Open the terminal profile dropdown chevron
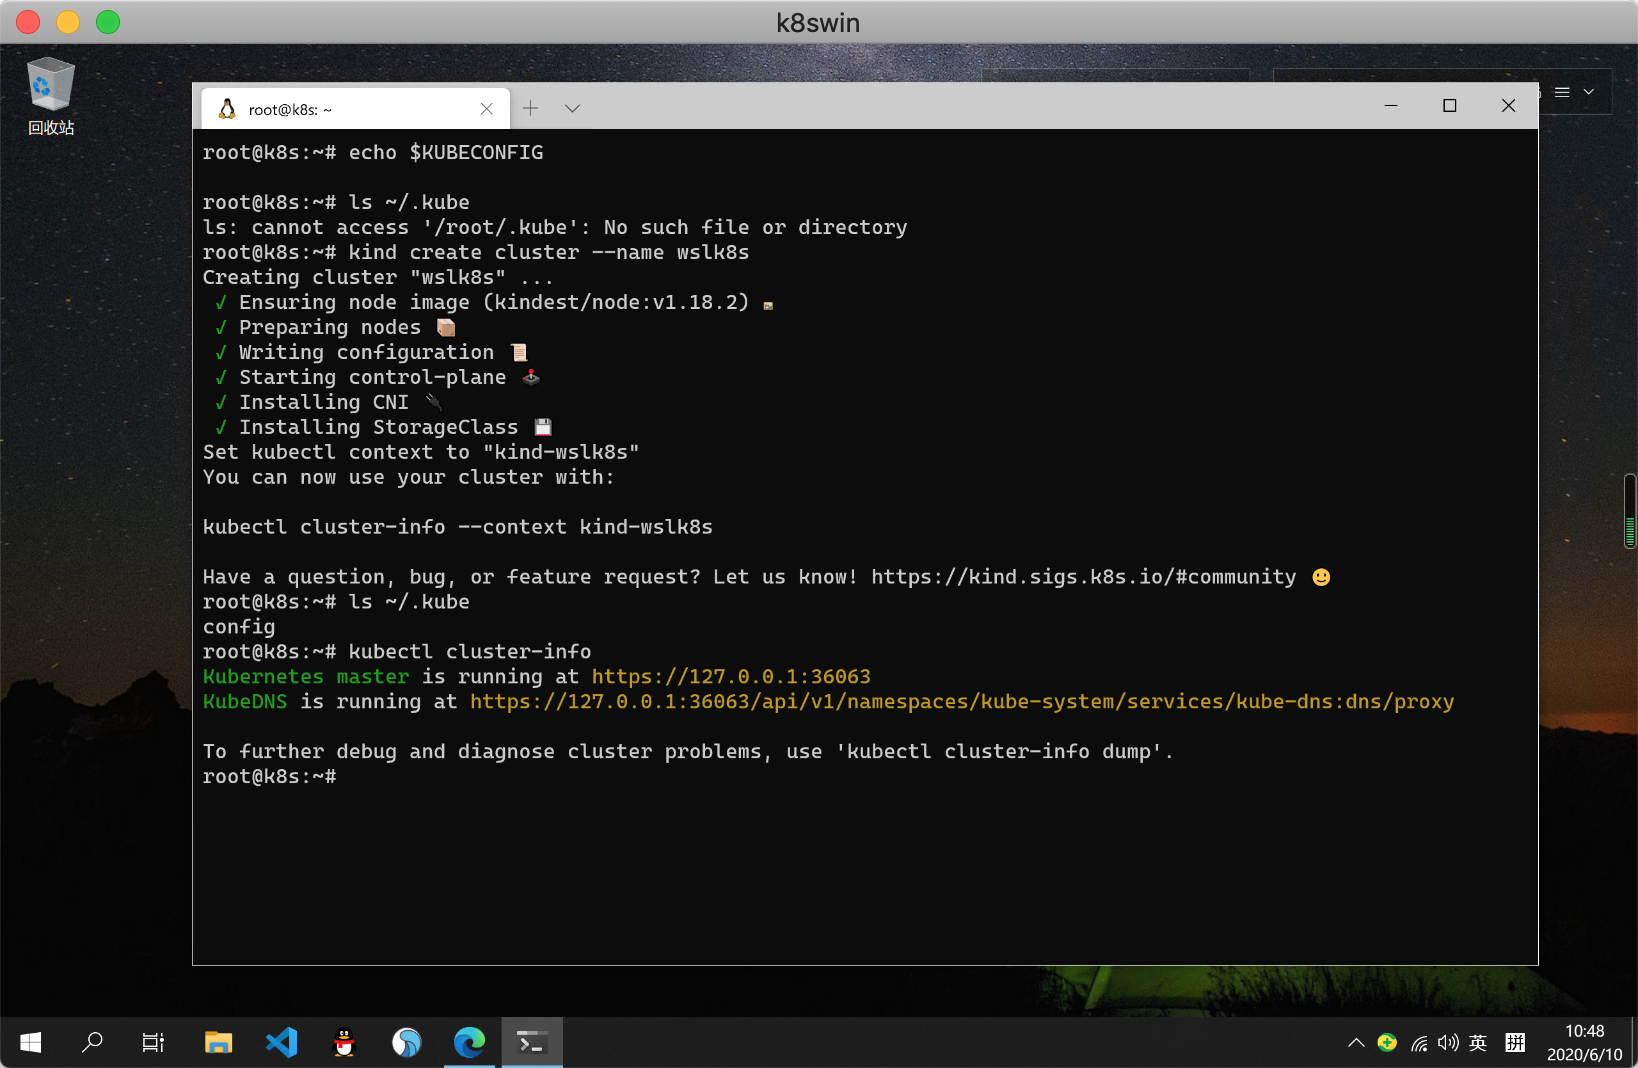This screenshot has height=1068, width=1638. tap(572, 108)
